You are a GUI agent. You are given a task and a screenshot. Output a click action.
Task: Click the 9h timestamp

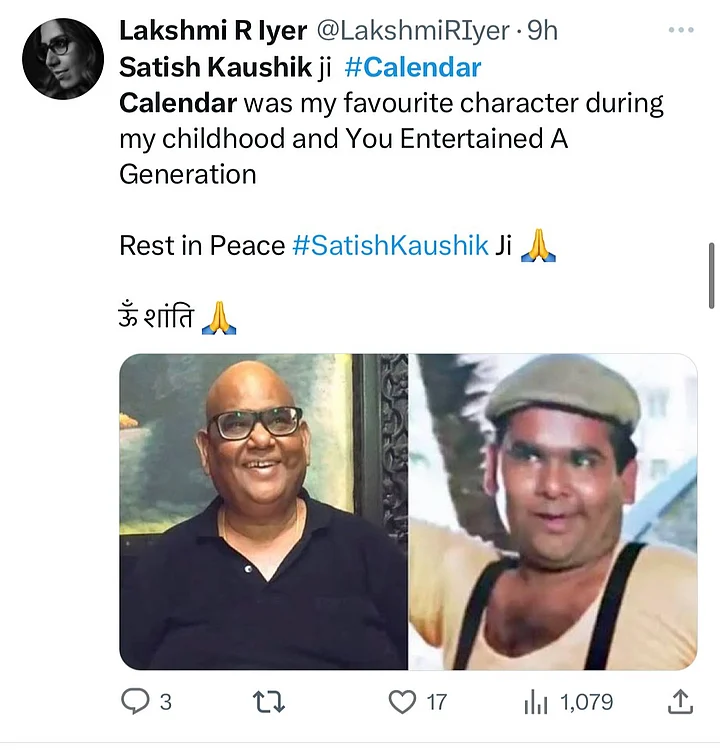[x=543, y=31]
